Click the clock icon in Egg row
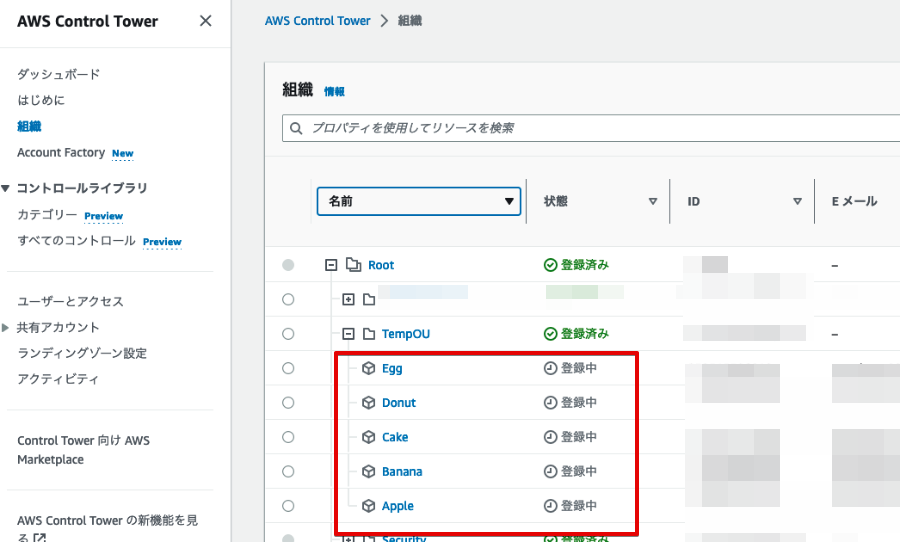This screenshot has height=542, width=900. click(550, 368)
